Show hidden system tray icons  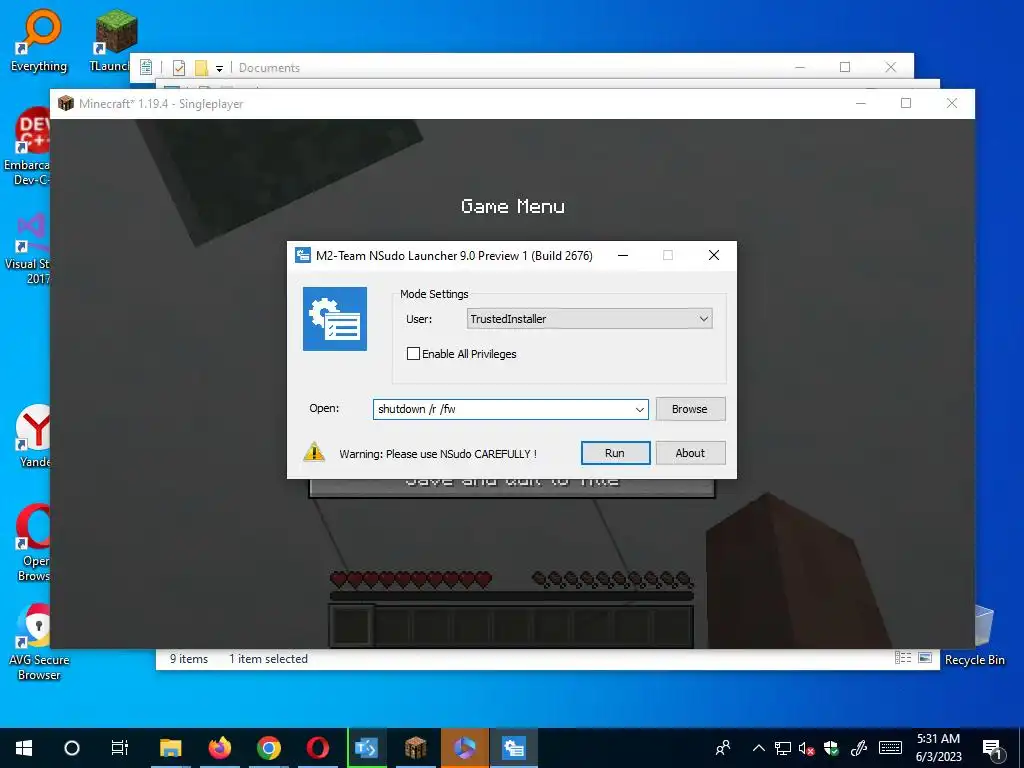(758, 748)
